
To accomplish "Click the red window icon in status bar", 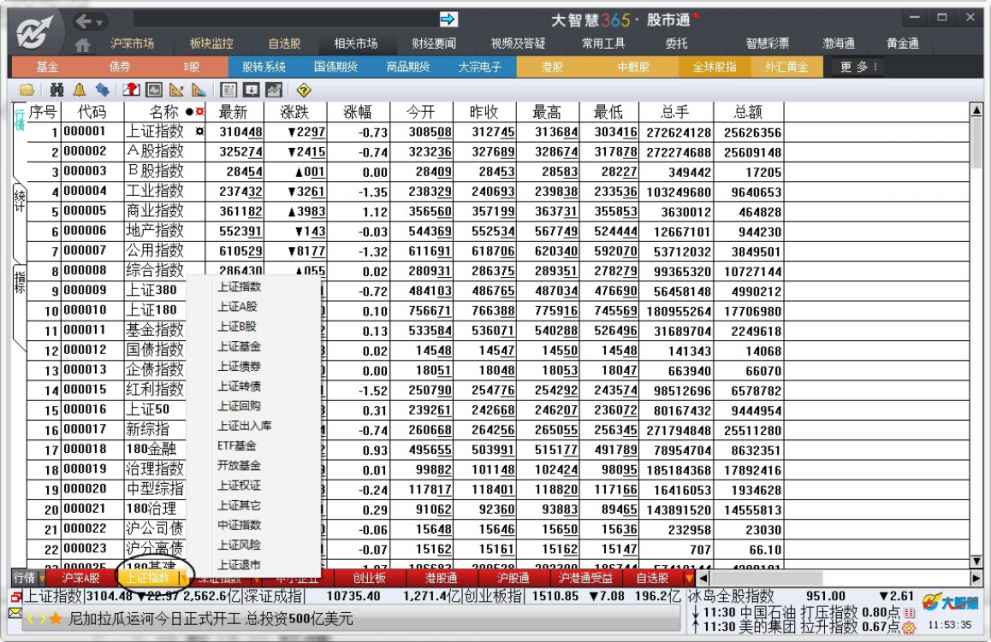I will pos(16,597).
